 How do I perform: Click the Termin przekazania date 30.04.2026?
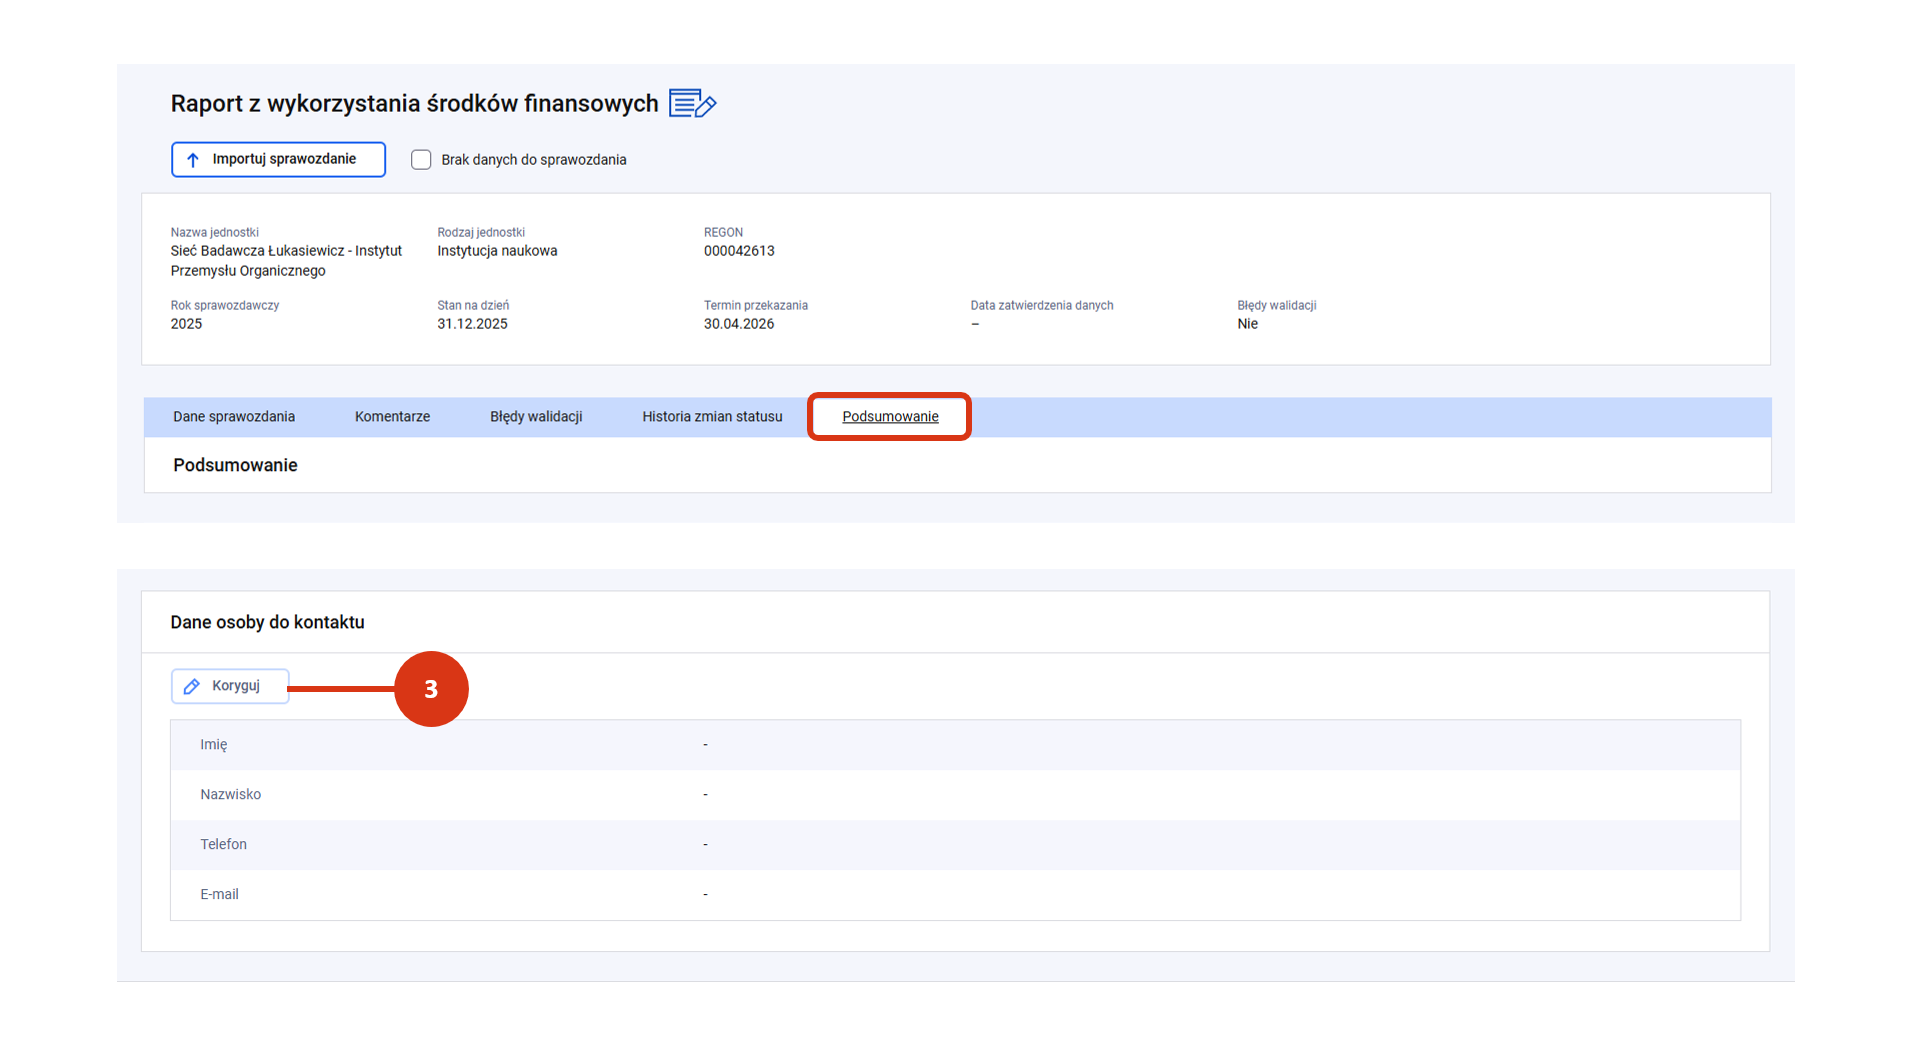(739, 324)
